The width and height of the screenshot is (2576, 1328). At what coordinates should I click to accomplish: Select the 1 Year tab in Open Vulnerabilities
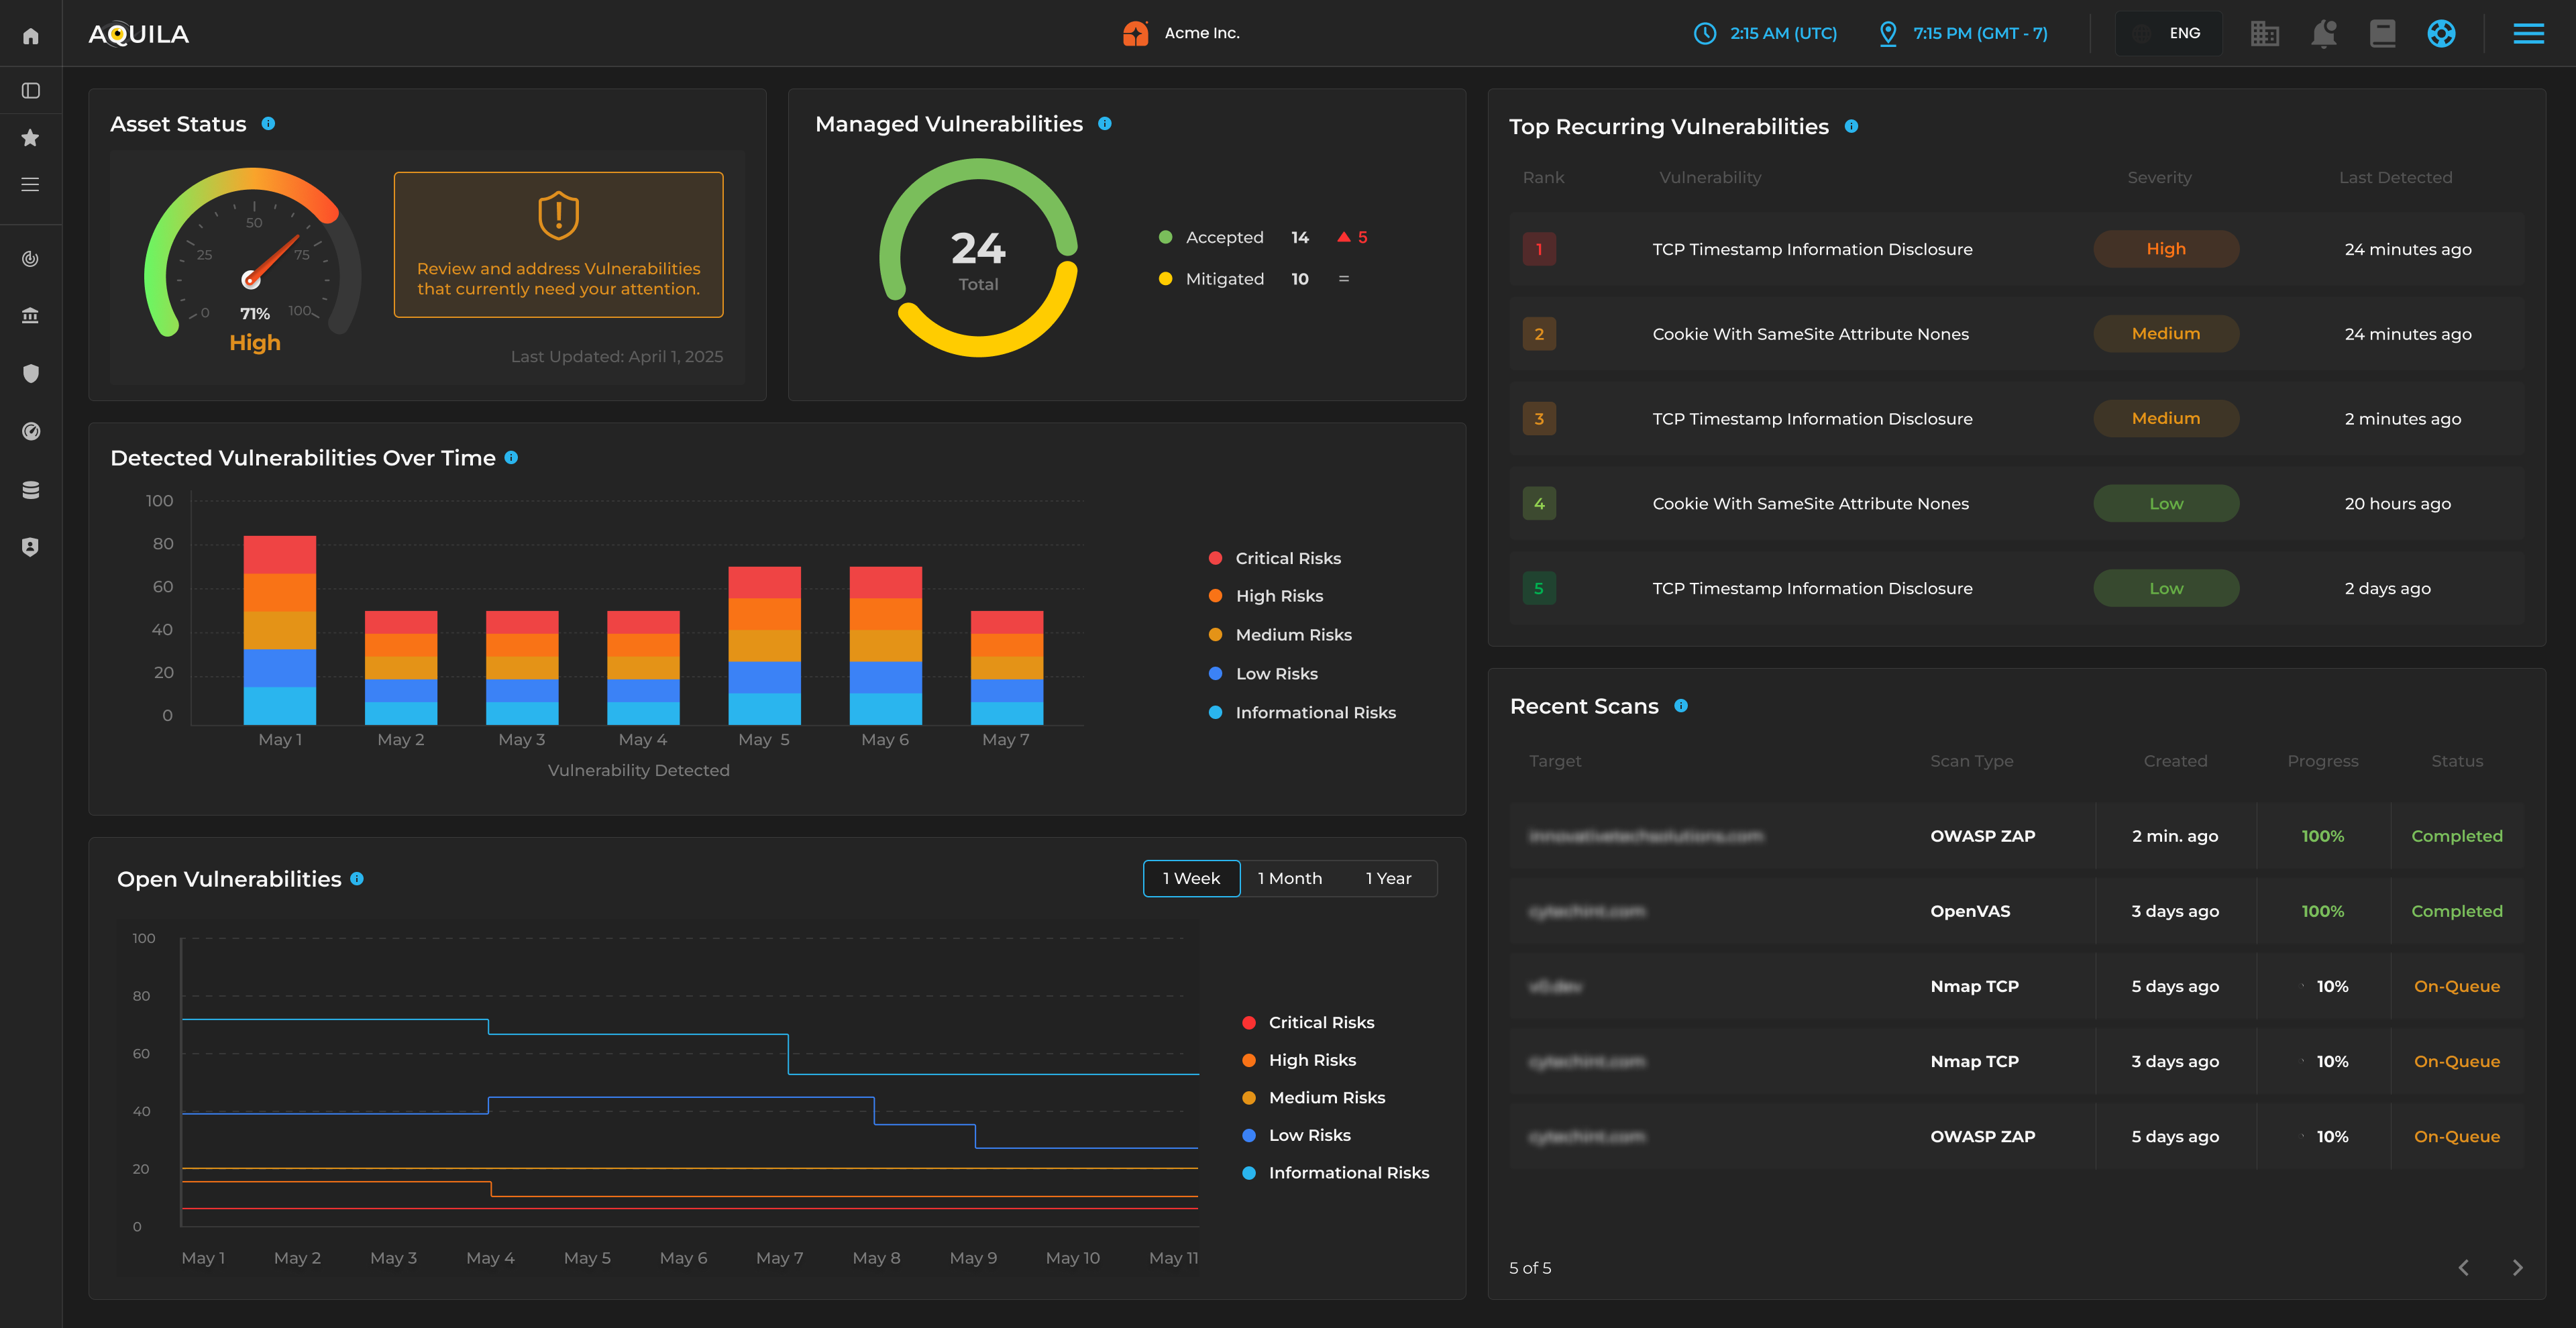pyautogui.click(x=1389, y=878)
